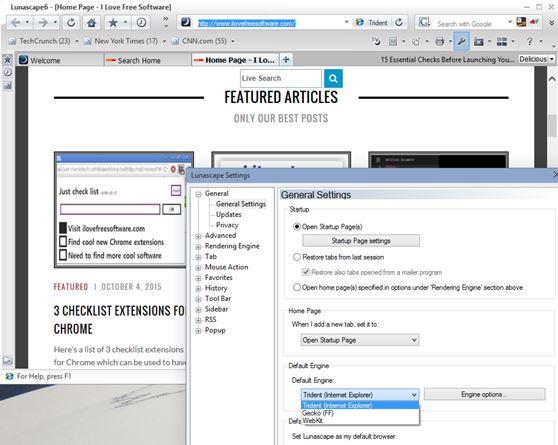The width and height of the screenshot is (558, 445).
Task: Expand the Mouse Action tree node
Action: pos(198,267)
